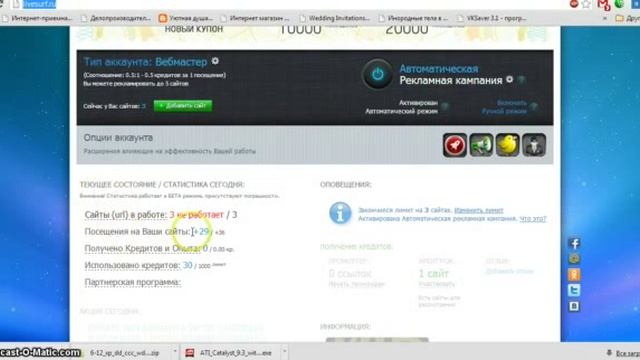The width and height of the screenshot is (640, 360).
Task: Open the Wedding Invitations bookmark
Action: coord(335,18)
